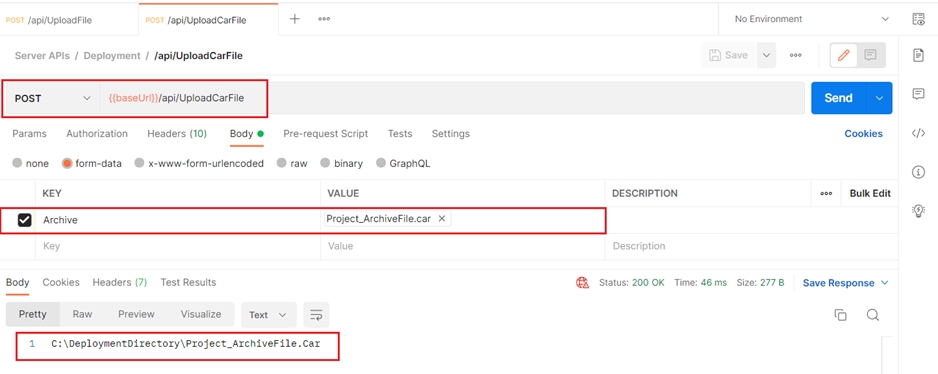Open the Text response format dropdown
938x374 pixels.
pyautogui.click(x=268, y=315)
